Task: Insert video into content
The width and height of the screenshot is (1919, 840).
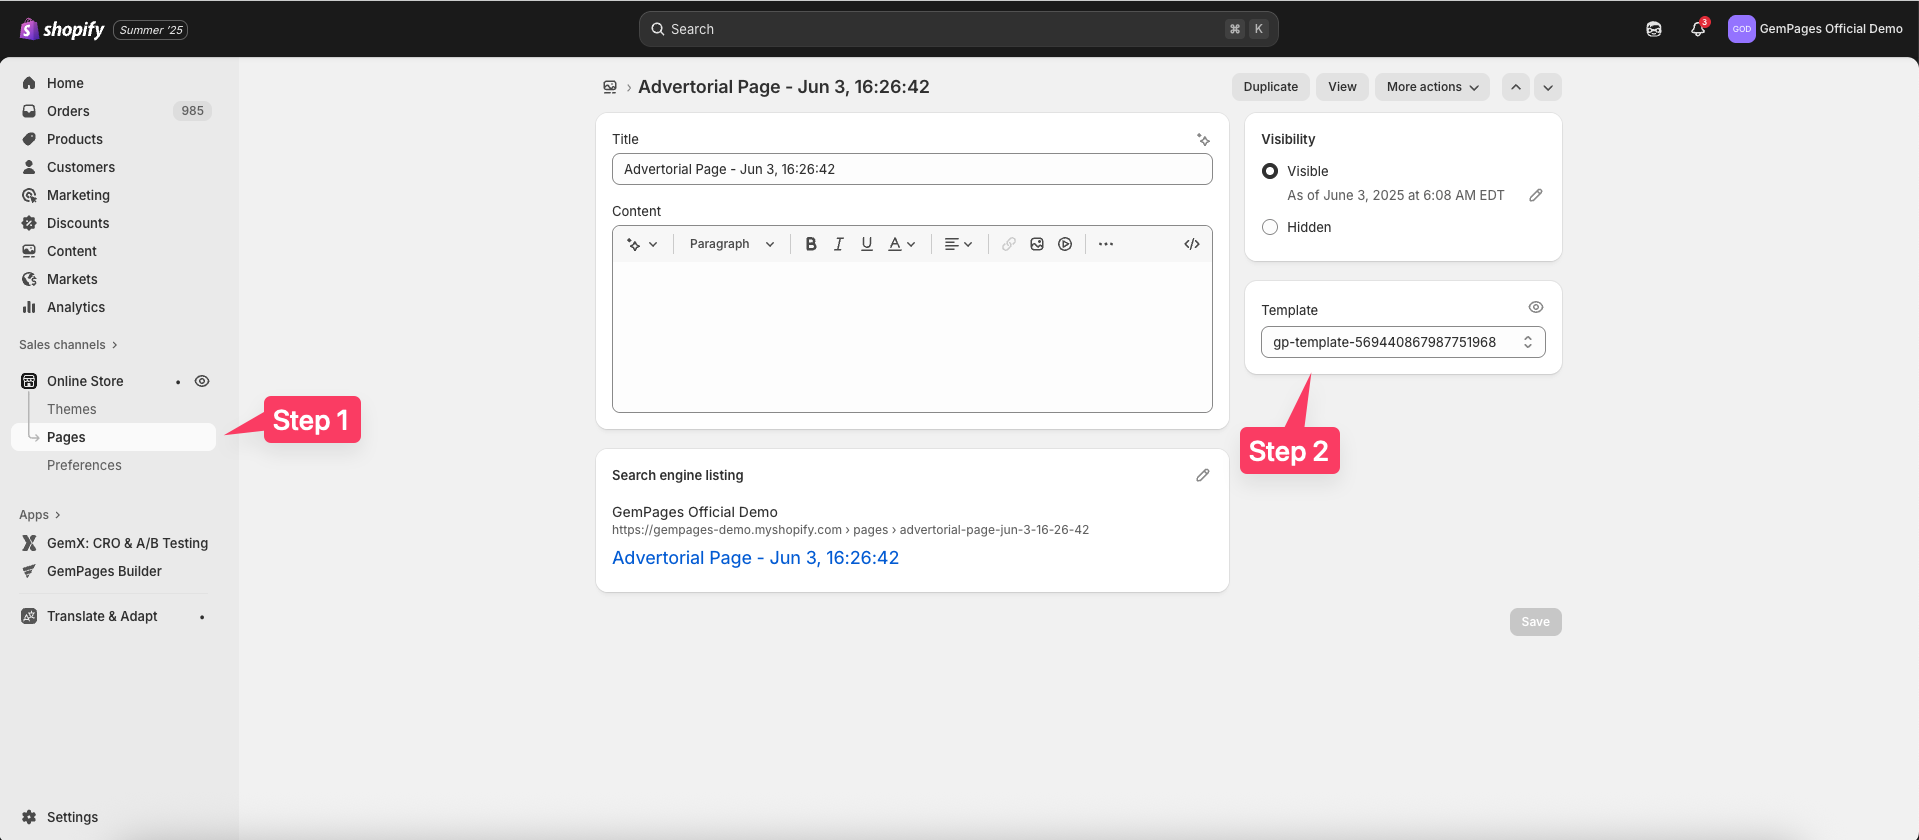Action: point(1065,244)
